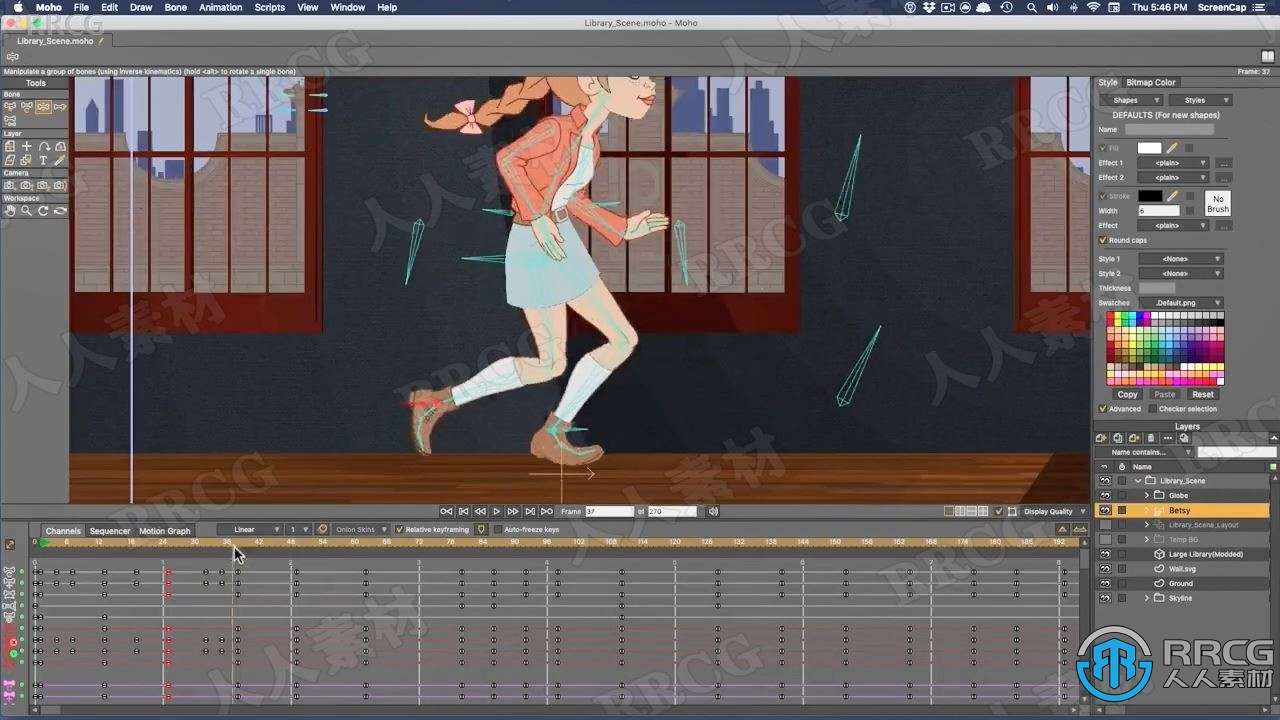The width and height of the screenshot is (1280, 720).
Task: Click the Stroke black color swatch
Action: click(x=1150, y=196)
